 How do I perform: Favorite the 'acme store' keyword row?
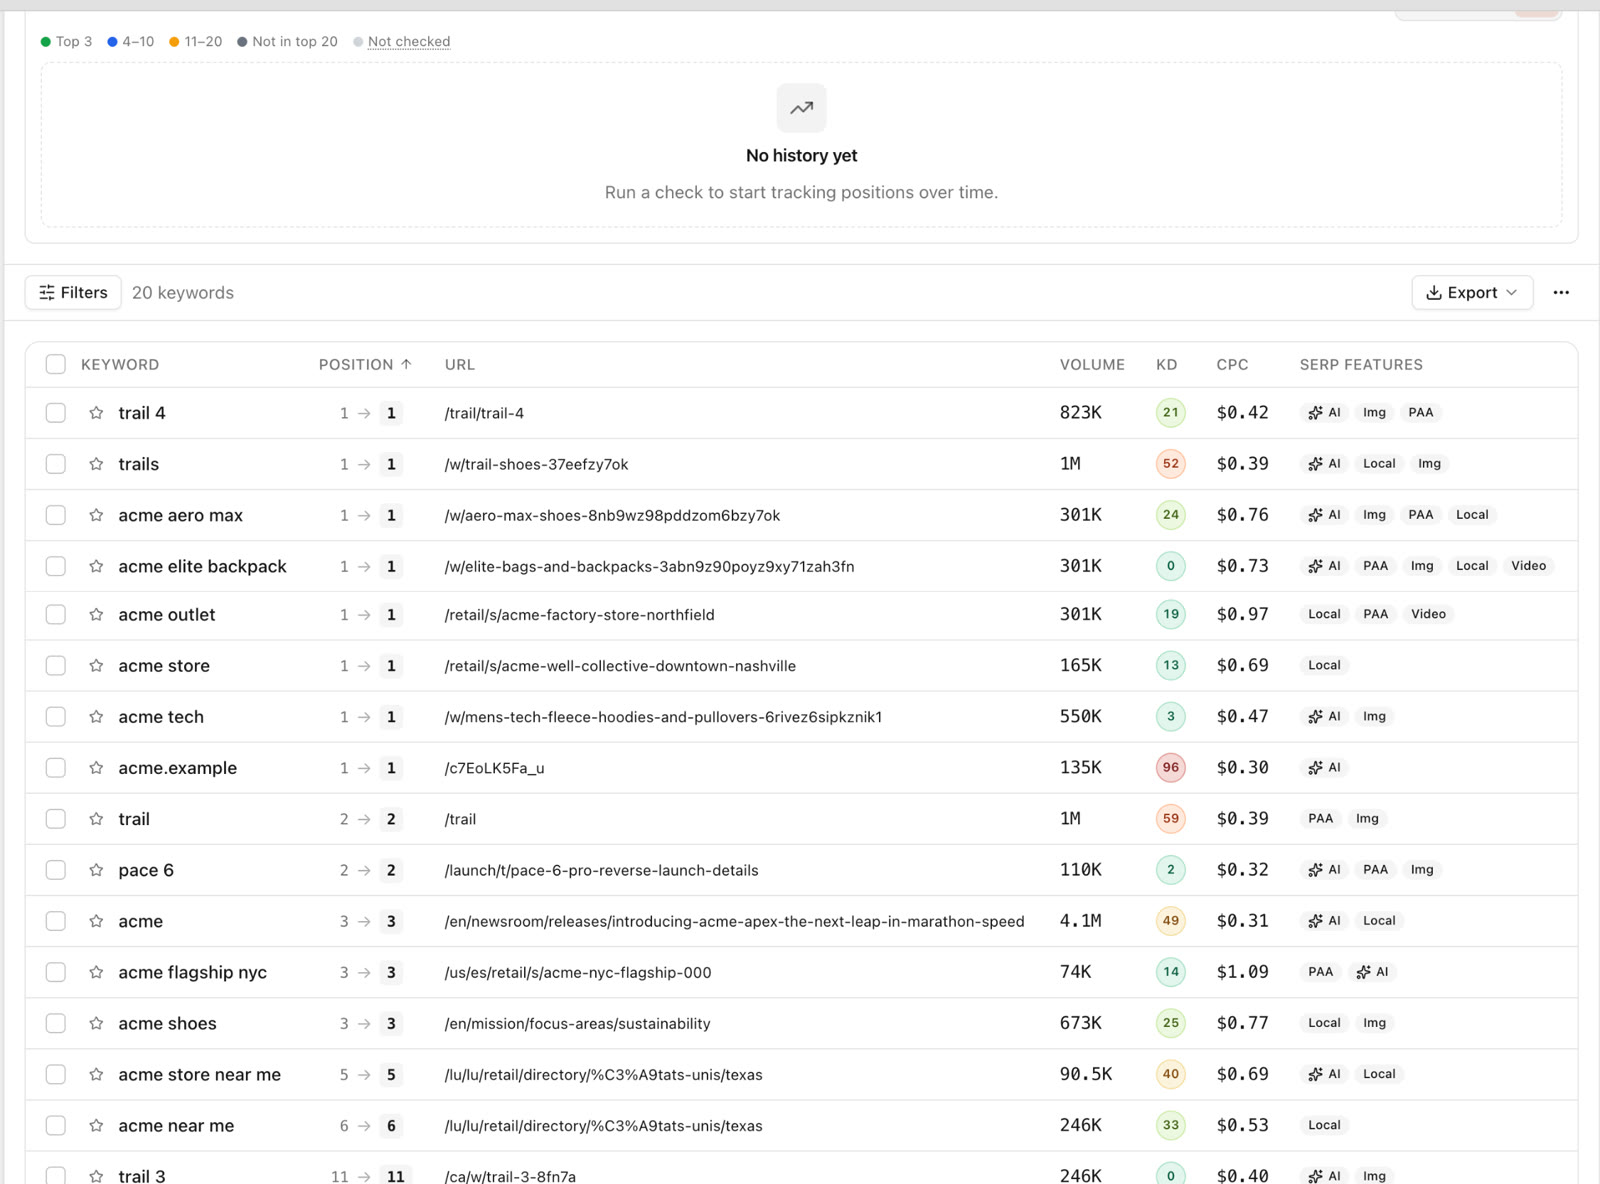point(96,666)
